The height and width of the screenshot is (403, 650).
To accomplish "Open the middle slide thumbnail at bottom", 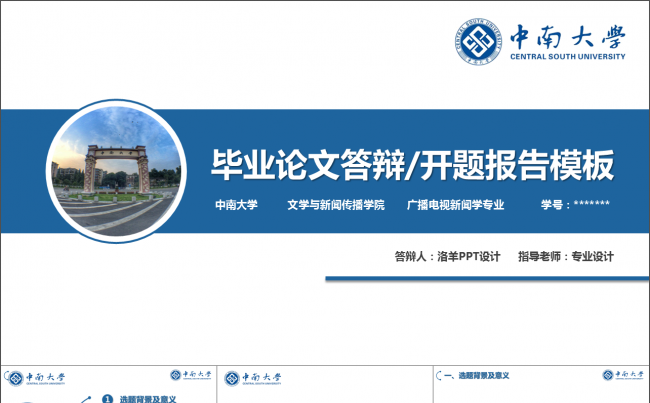I will (325, 384).
